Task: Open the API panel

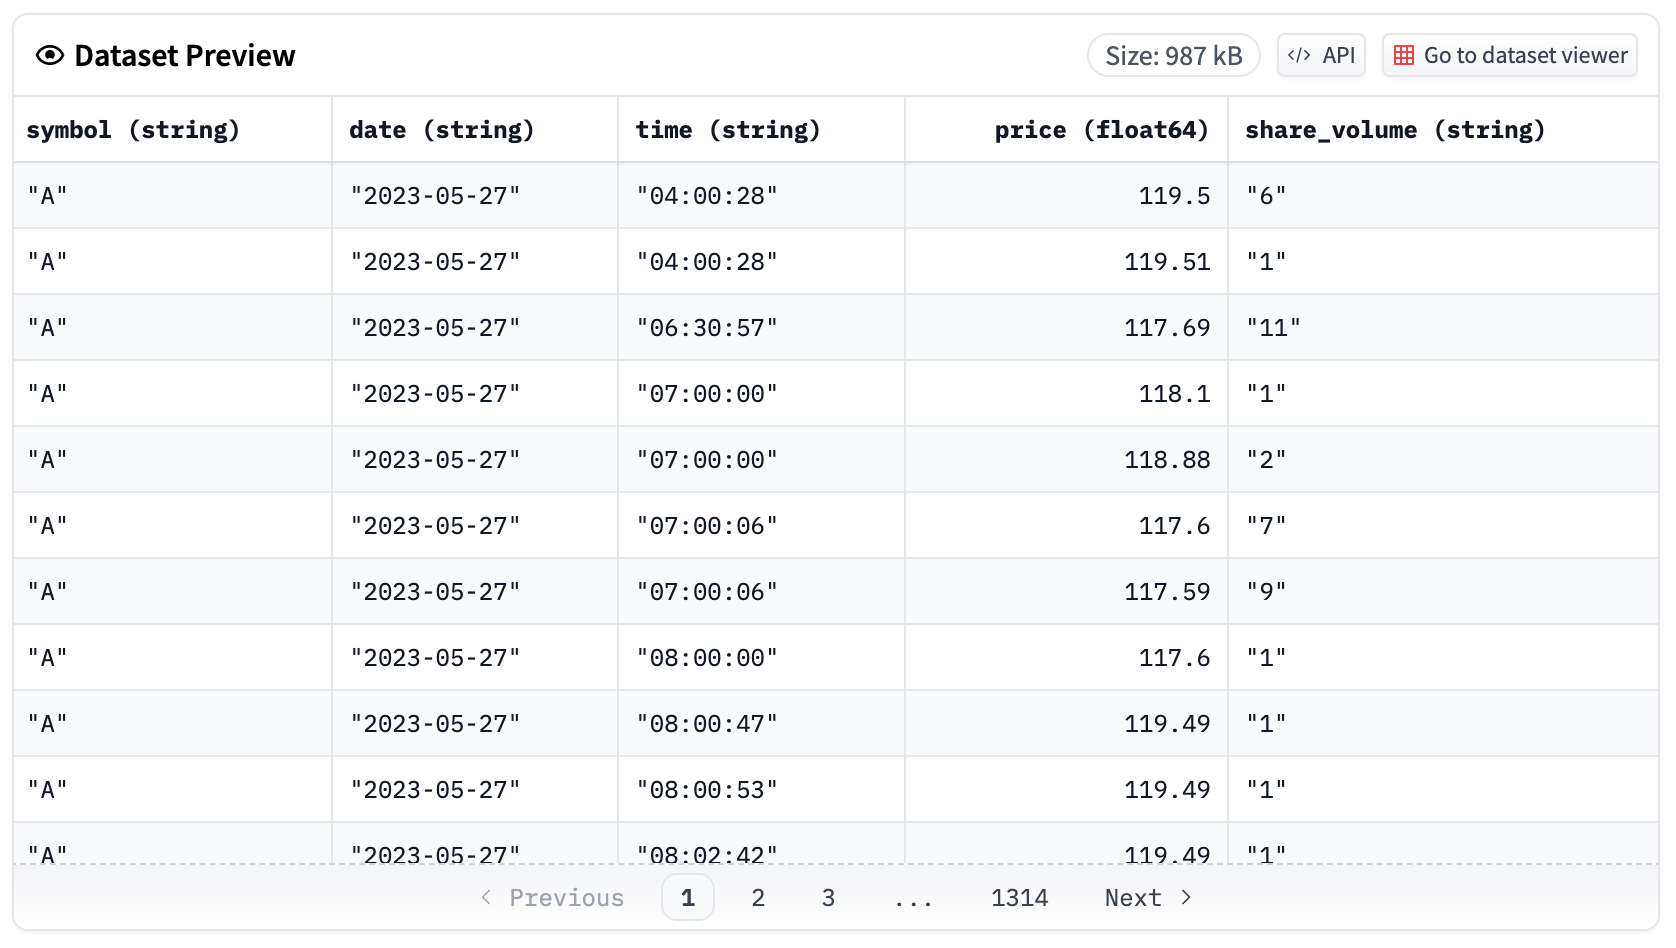Action: click(x=1321, y=55)
